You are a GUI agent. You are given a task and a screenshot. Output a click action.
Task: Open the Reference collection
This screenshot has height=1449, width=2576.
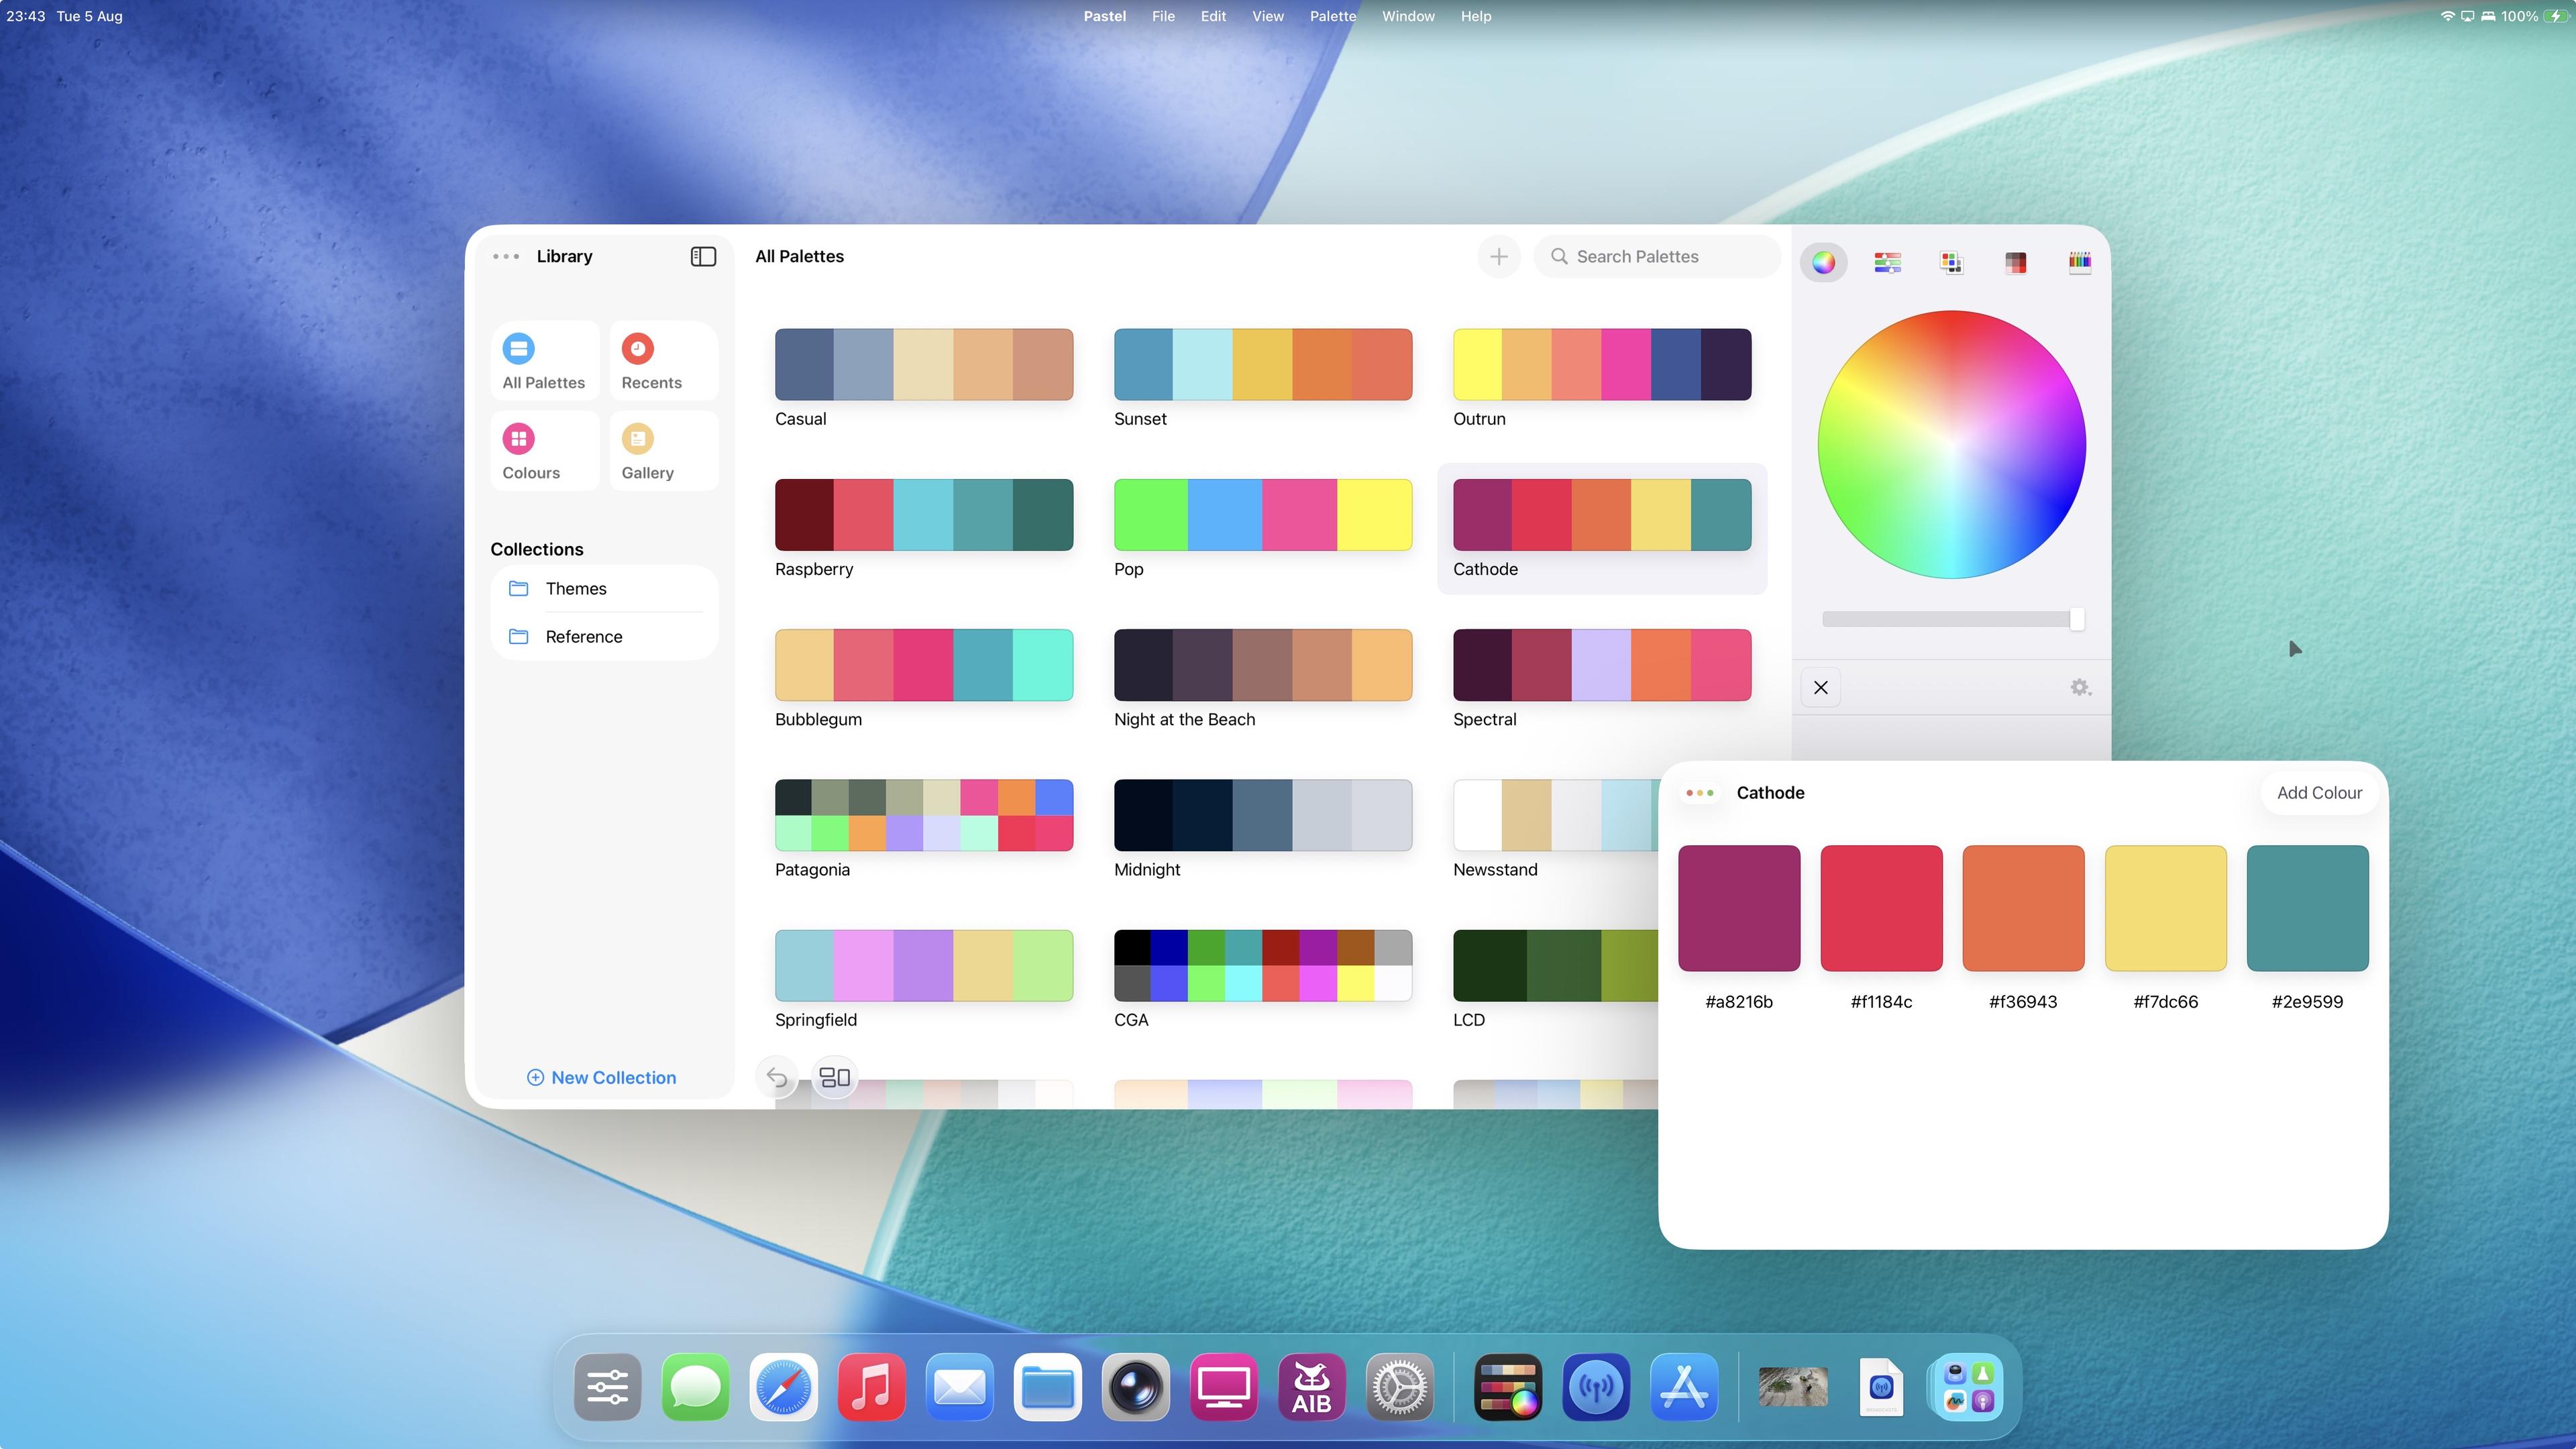click(604, 637)
